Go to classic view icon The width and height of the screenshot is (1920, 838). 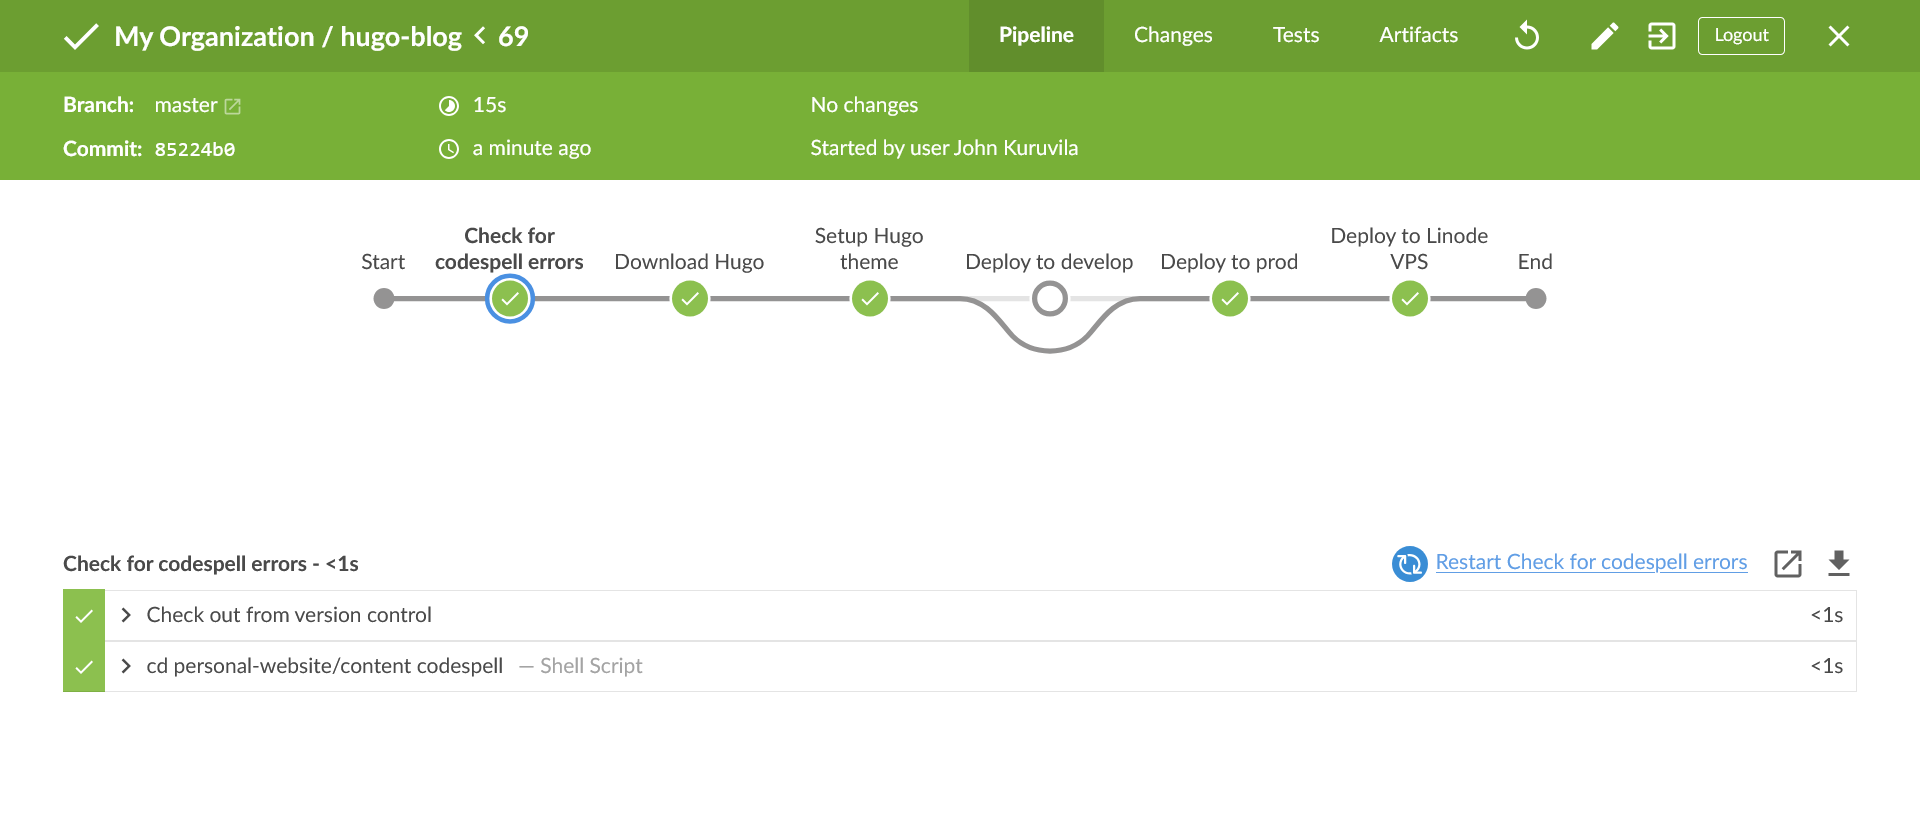1661,36
